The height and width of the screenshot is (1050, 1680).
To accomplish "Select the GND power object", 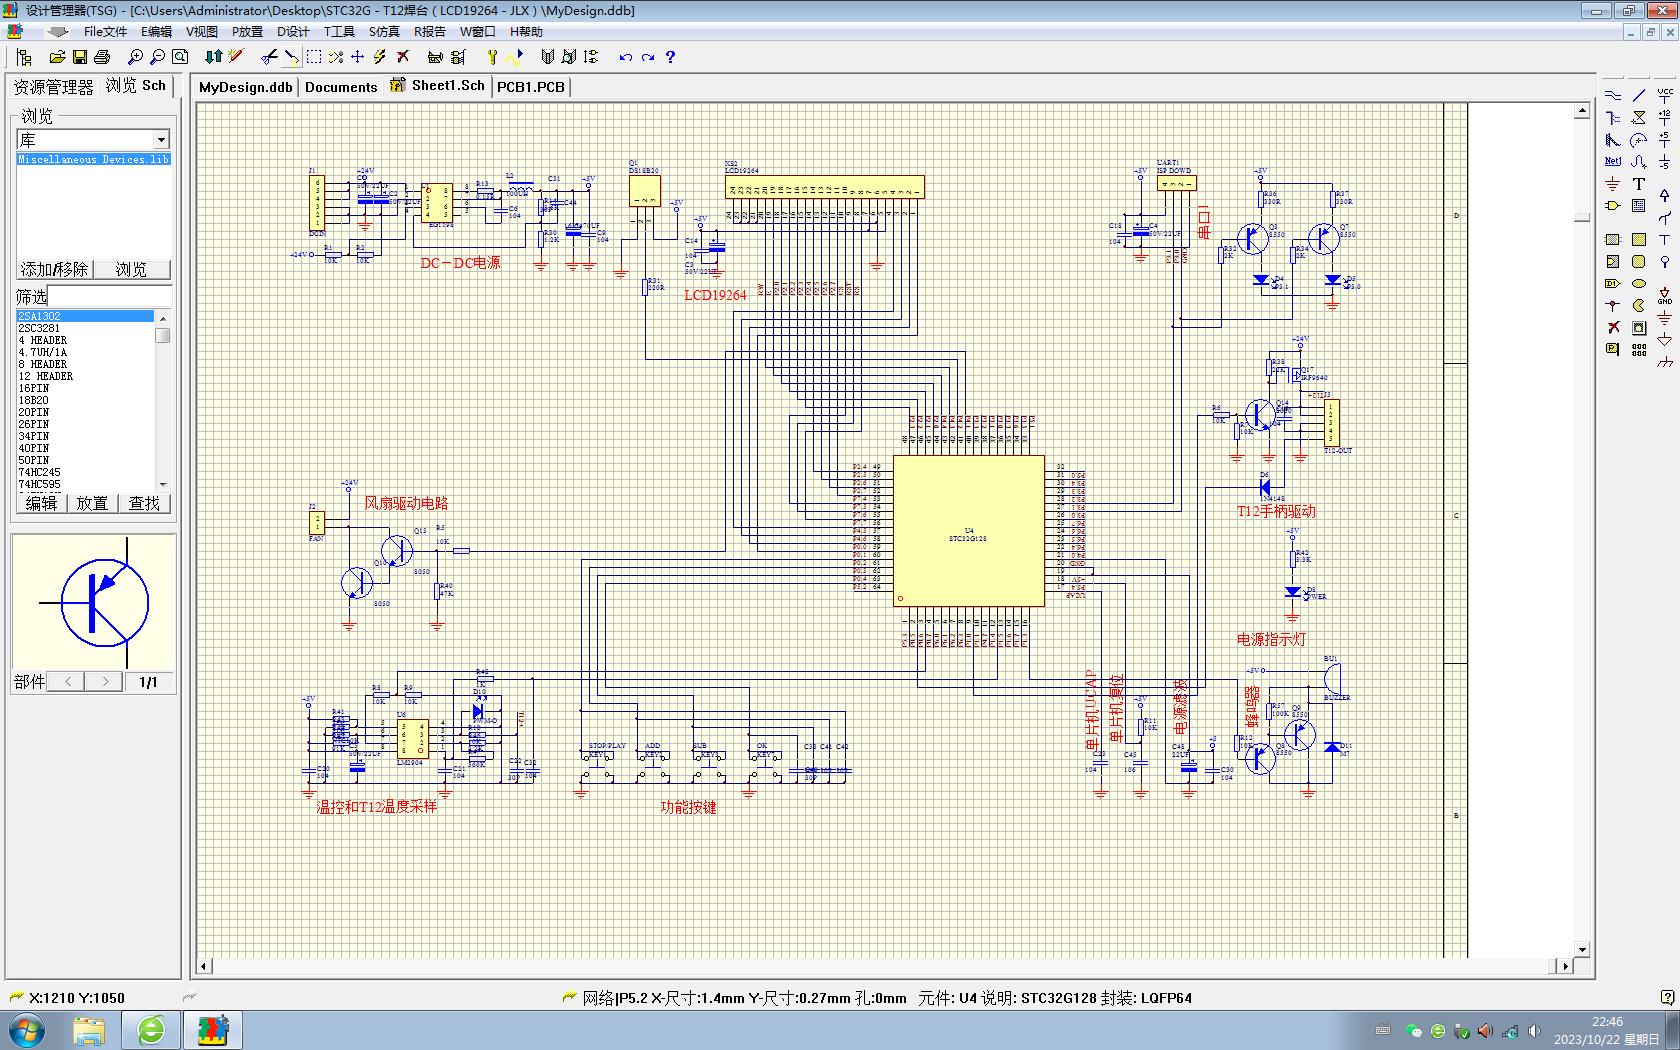I will pyautogui.click(x=1665, y=295).
